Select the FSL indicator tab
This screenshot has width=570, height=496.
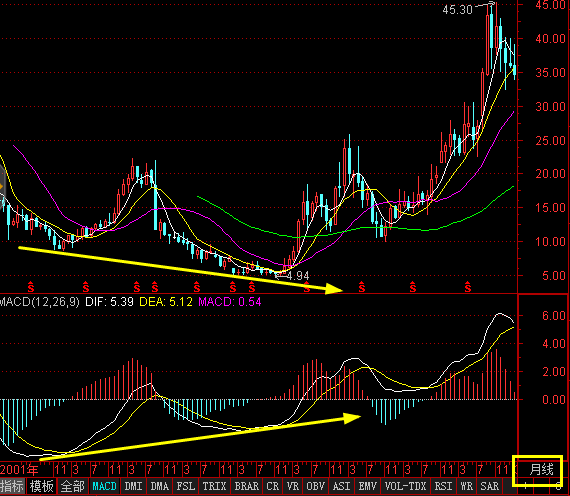(186, 486)
